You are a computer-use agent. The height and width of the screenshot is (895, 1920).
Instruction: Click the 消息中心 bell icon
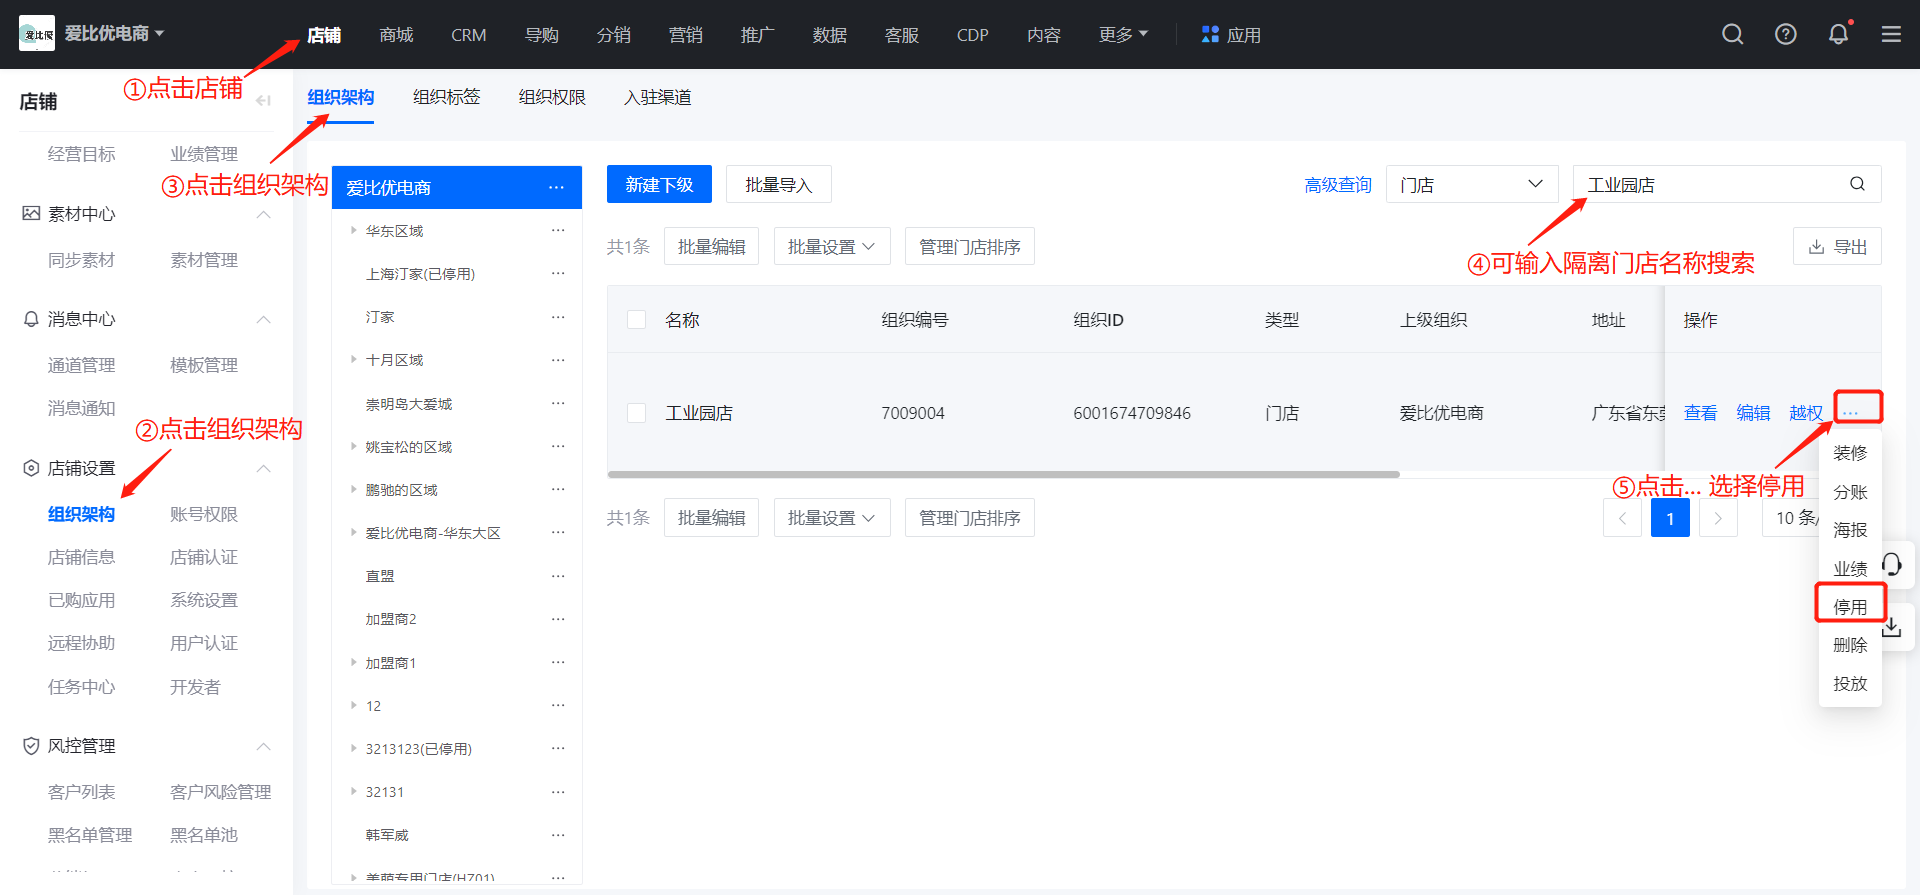tap(31, 318)
